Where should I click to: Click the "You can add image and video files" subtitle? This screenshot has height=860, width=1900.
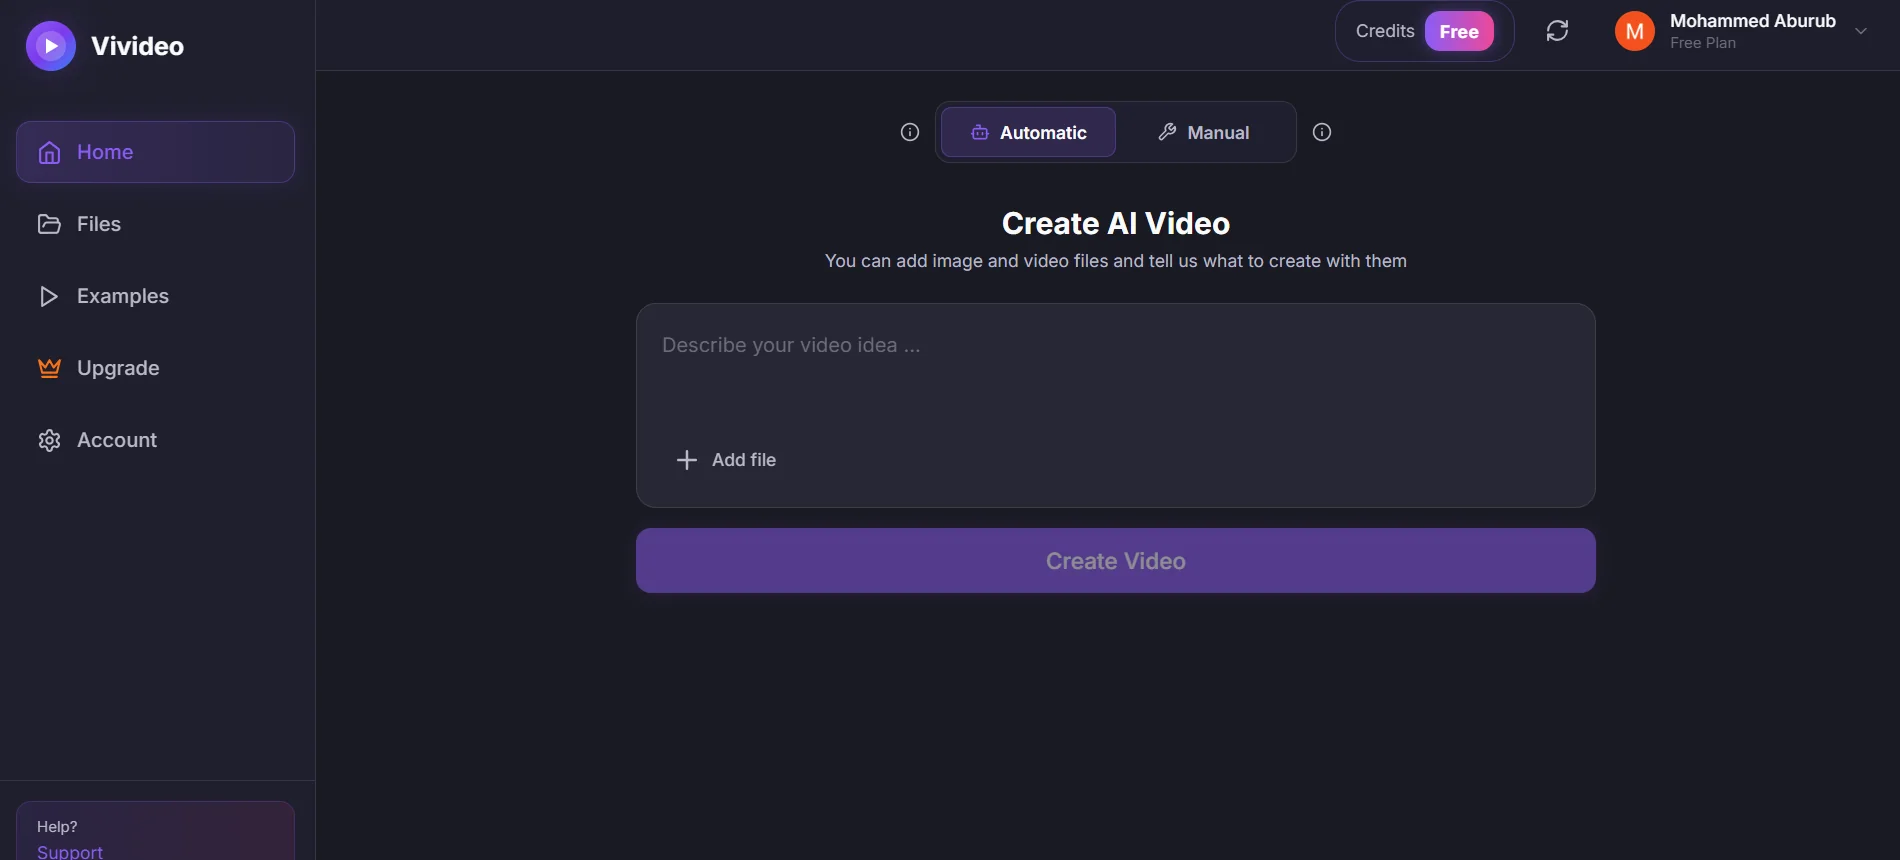pyautogui.click(x=1116, y=261)
